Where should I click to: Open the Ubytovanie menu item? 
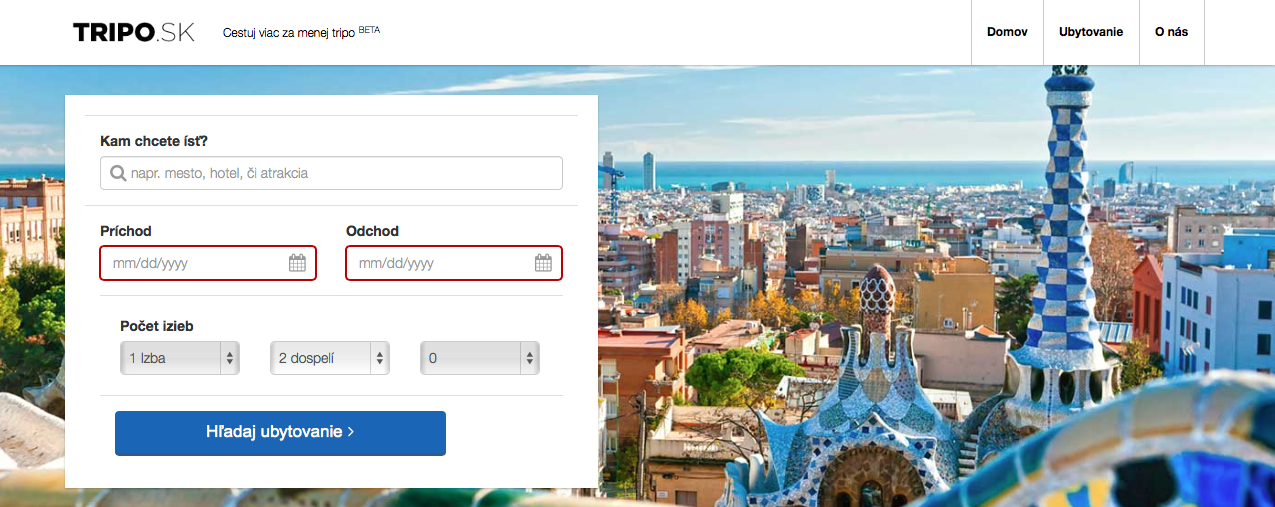click(x=1091, y=32)
